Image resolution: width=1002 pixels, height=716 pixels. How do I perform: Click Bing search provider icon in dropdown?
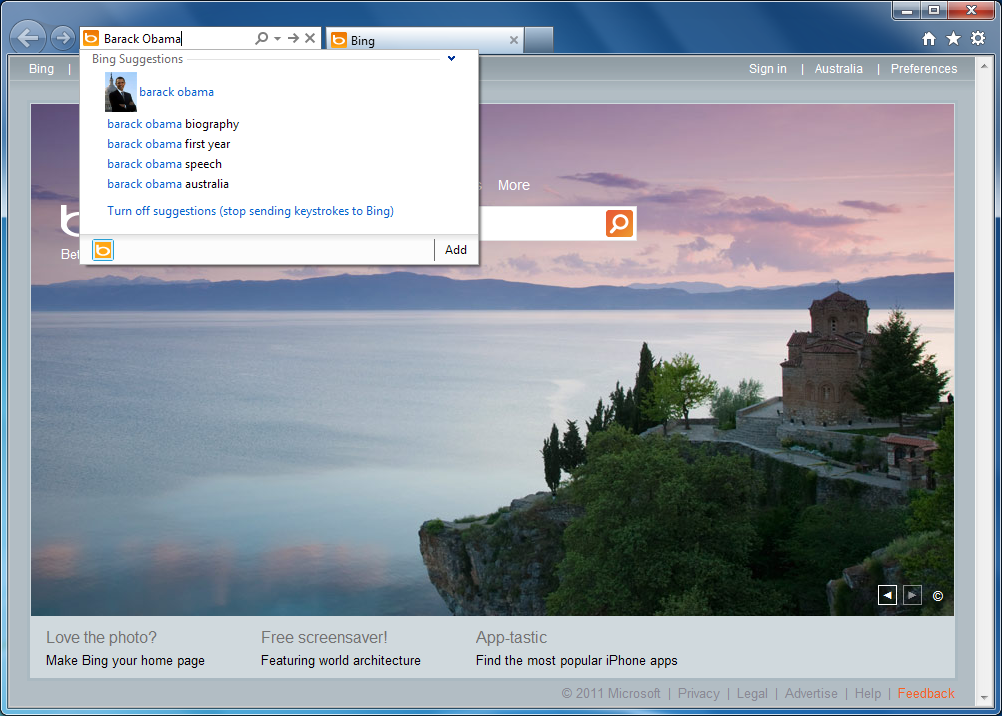pos(103,250)
